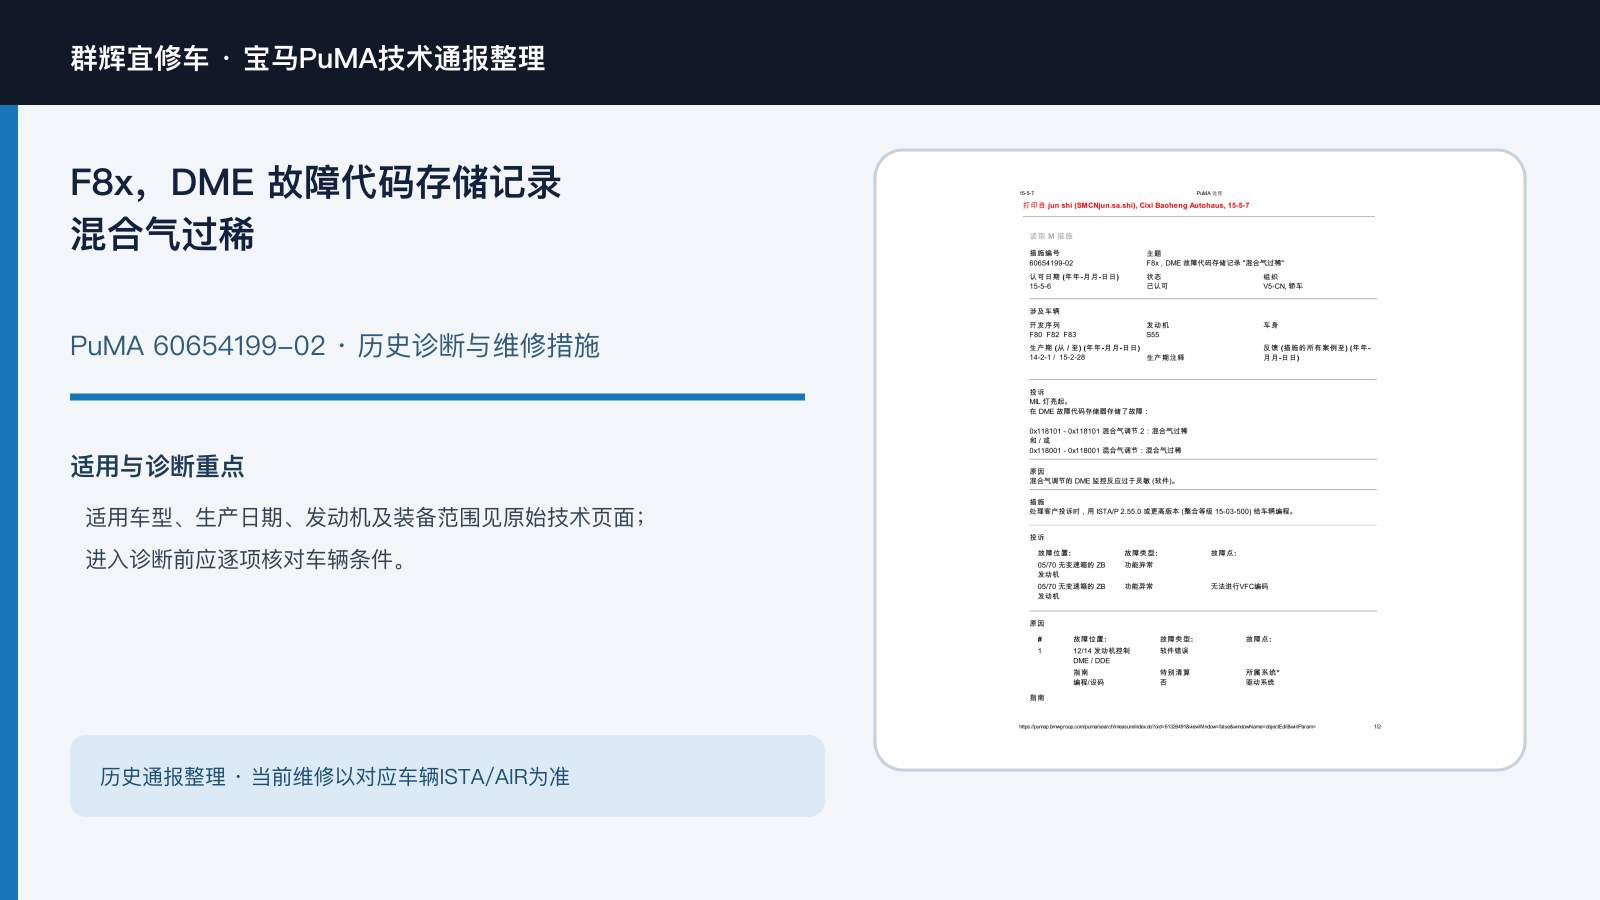Viewport: 1600px width, 900px height.
Task: Click the fault code 0x118101 line
Action: click(1108, 431)
